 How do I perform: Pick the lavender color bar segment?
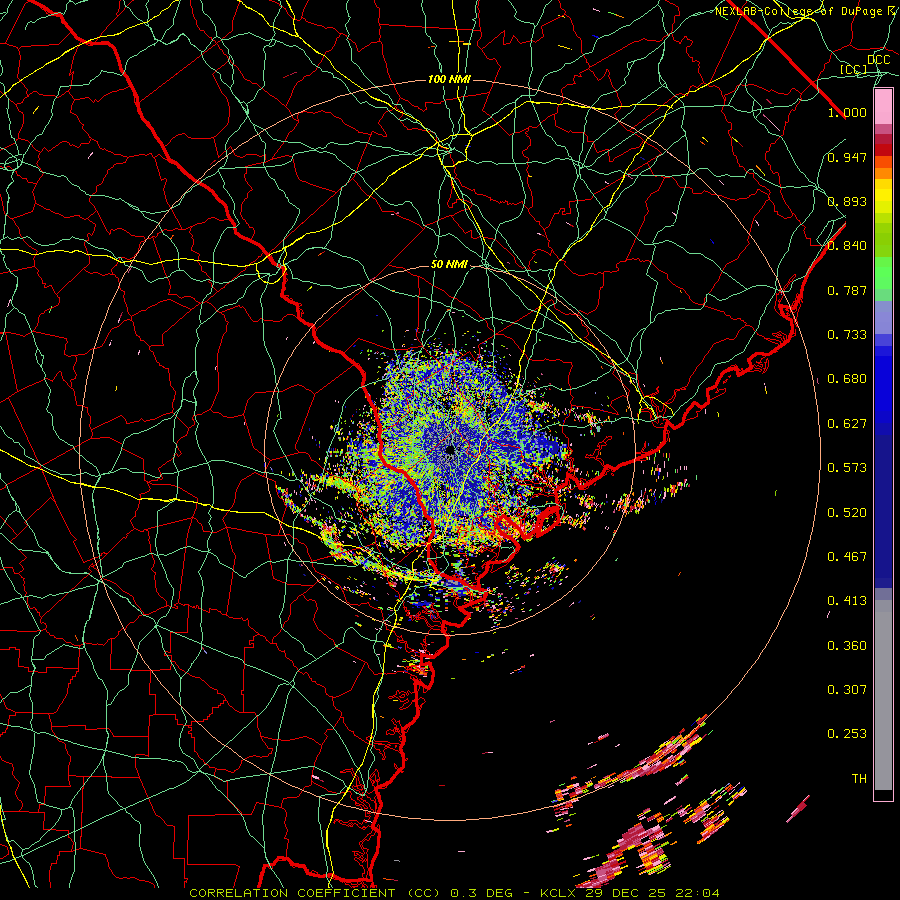click(x=883, y=317)
